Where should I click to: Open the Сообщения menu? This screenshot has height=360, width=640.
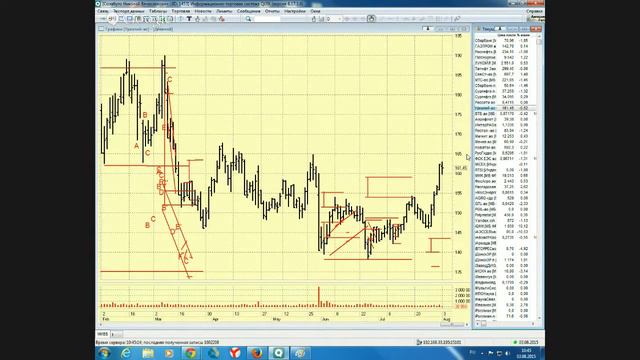[x=249, y=11]
